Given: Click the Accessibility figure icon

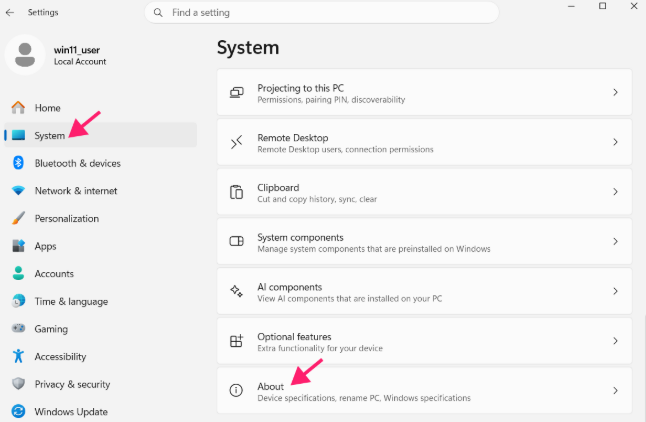Looking at the screenshot, I should pos(18,356).
